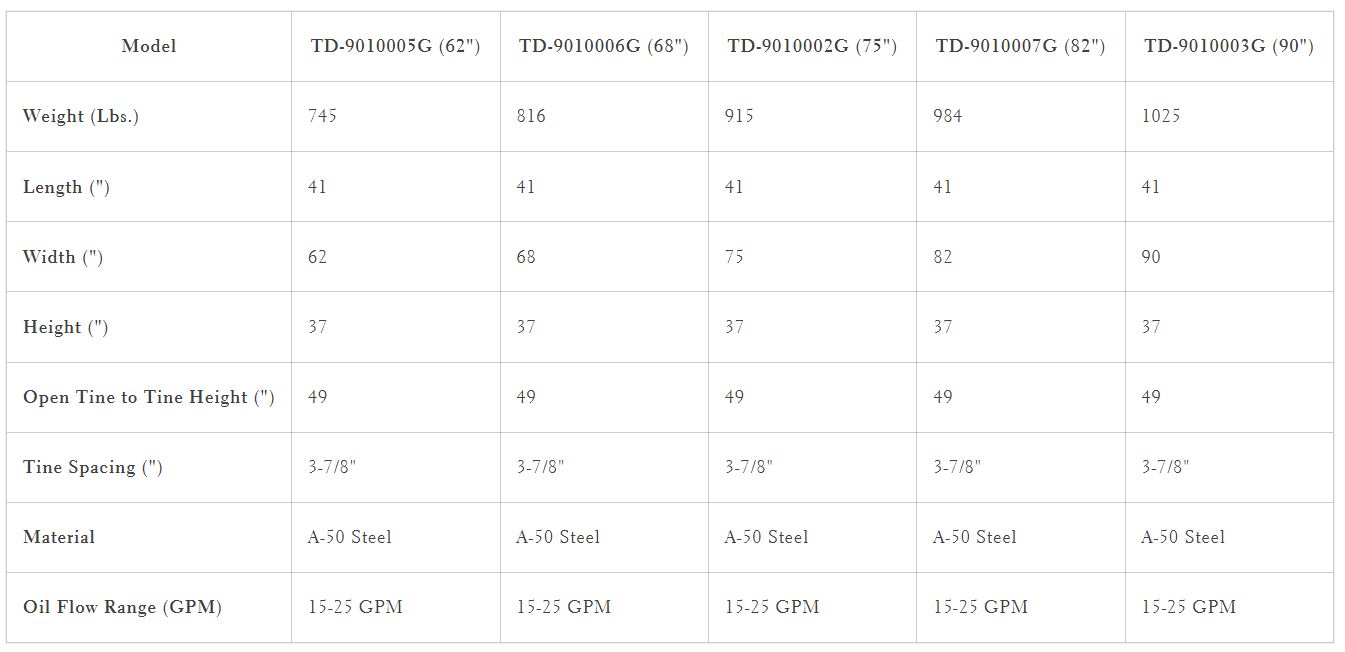Screen dimensions: 1345x652
Task: Click the 1025 weight cell
Action: point(1160,116)
